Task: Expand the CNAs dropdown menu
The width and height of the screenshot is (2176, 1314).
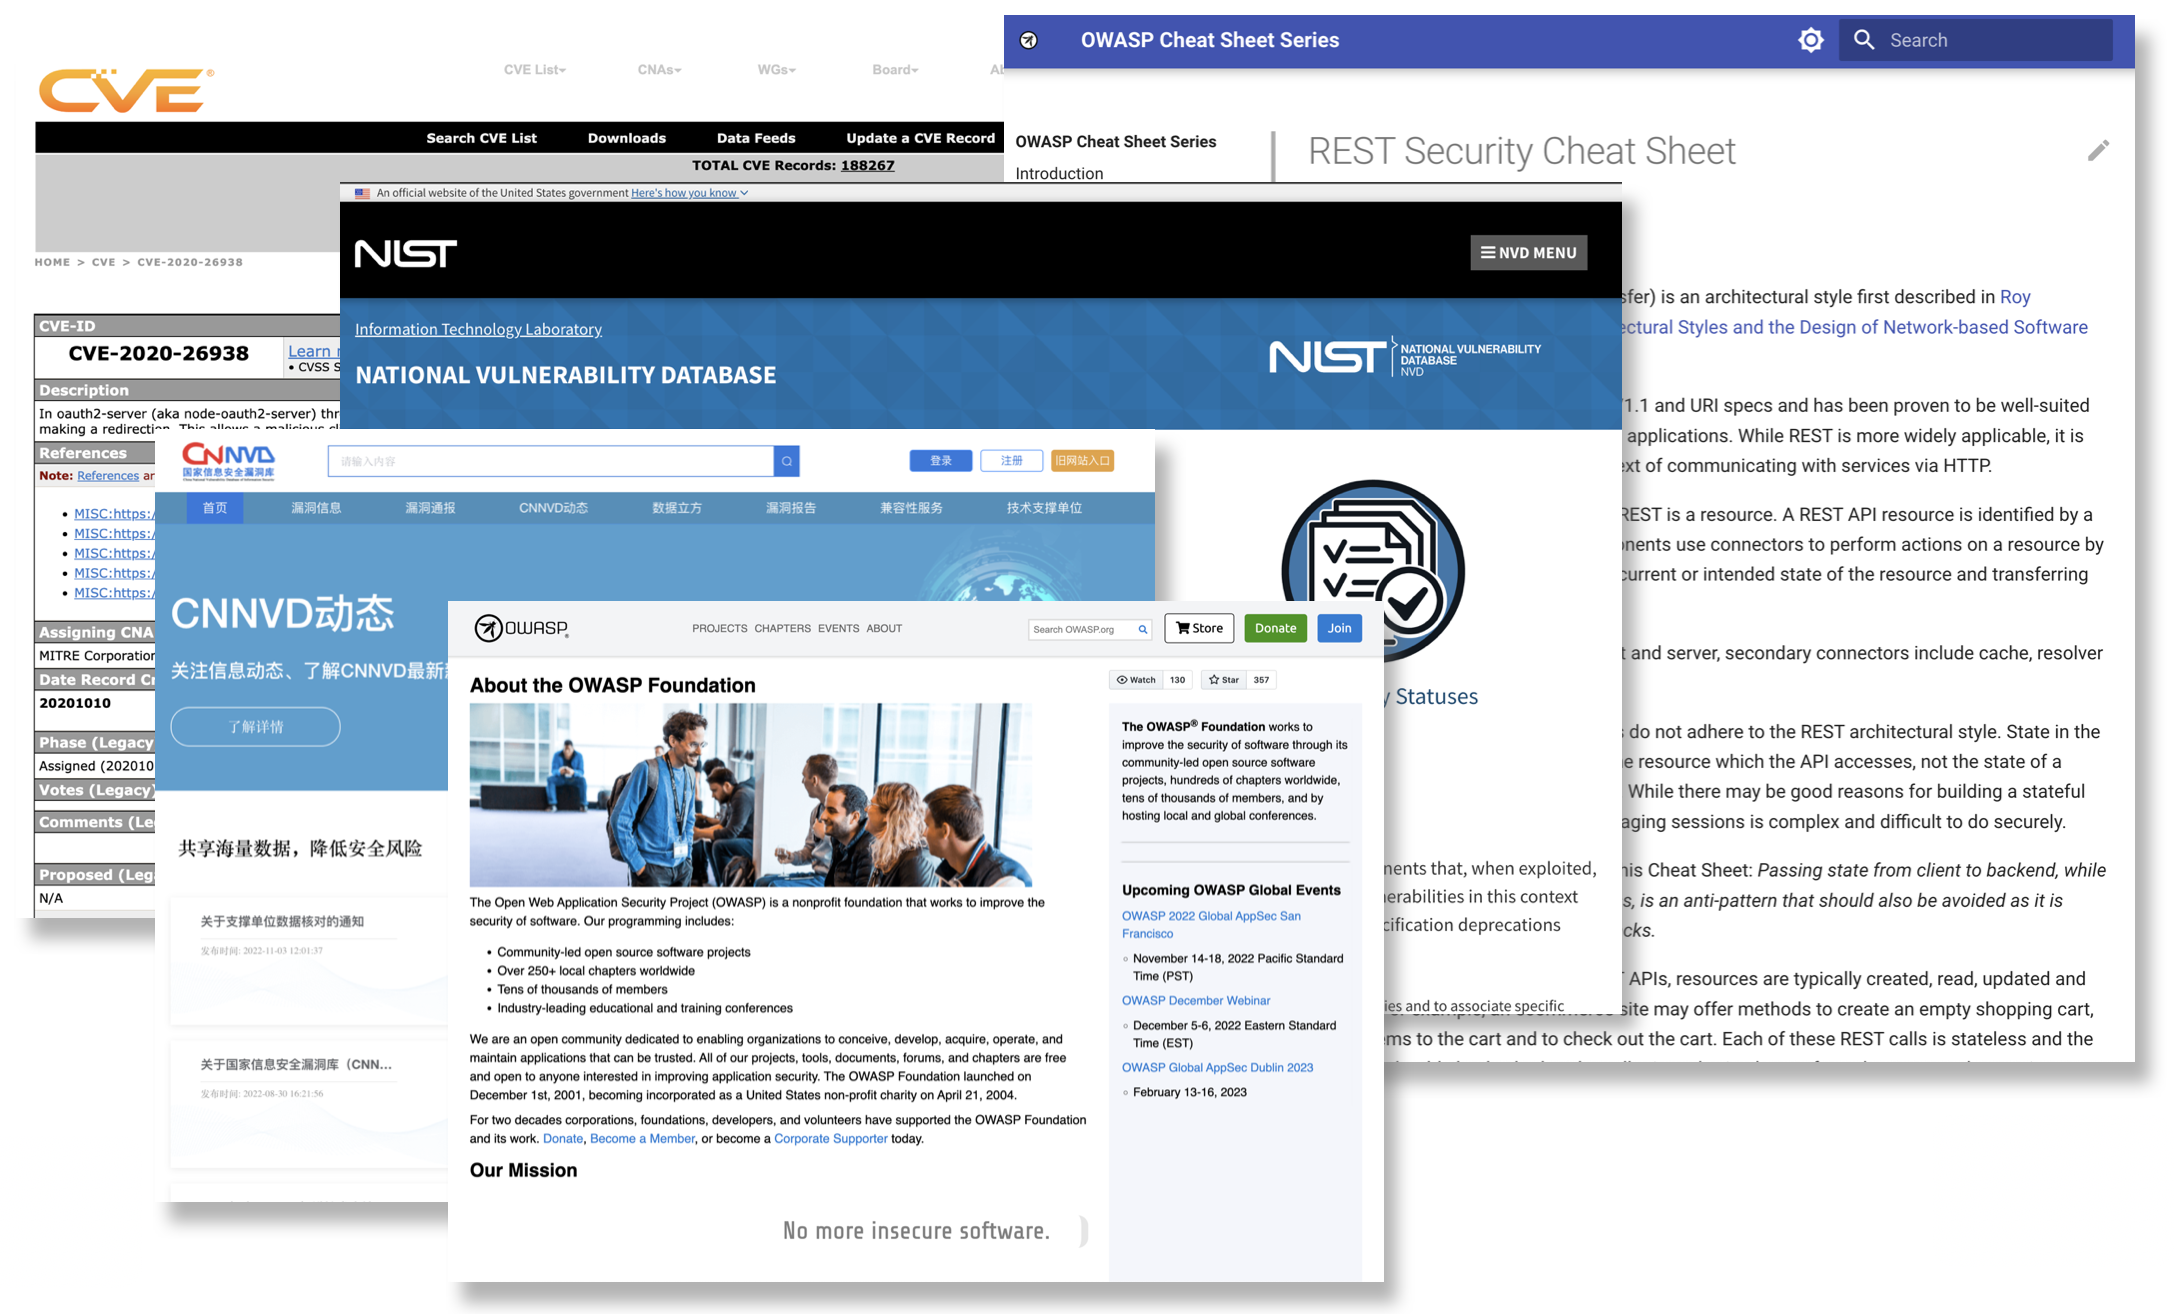Action: tap(658, 69)
